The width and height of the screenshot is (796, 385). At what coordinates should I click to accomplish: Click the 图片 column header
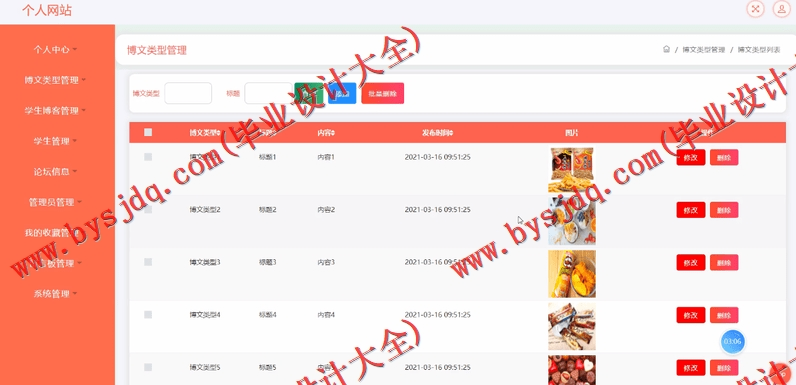click(572, 133)
